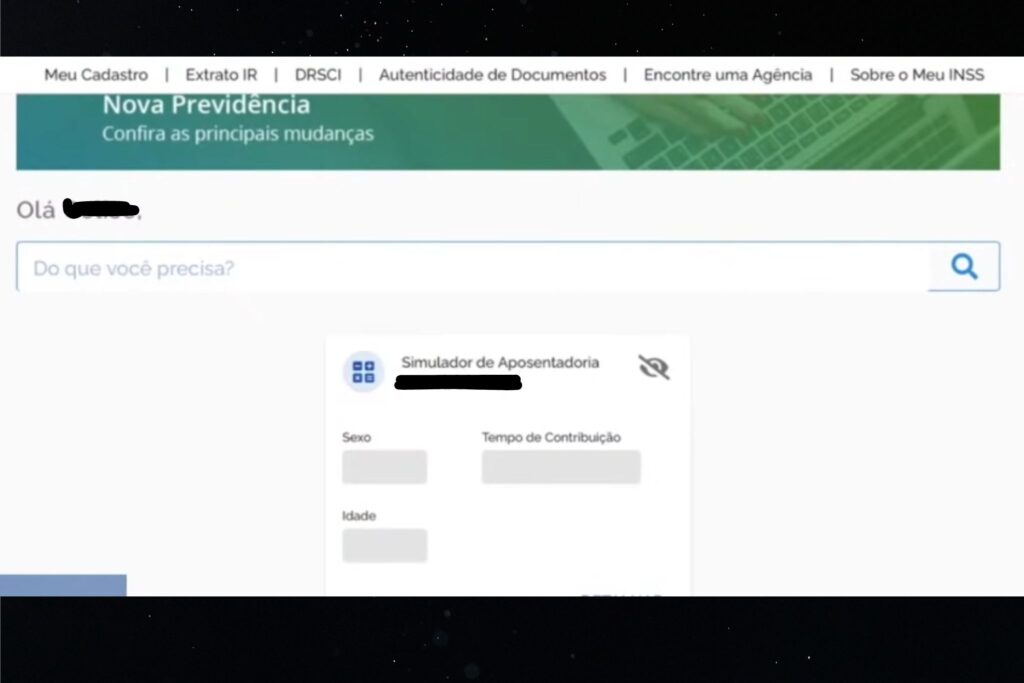Screen dimensions: 1024x683
Task: Open Sobre o Meu INSS
Action: click(x=916, y=74)
